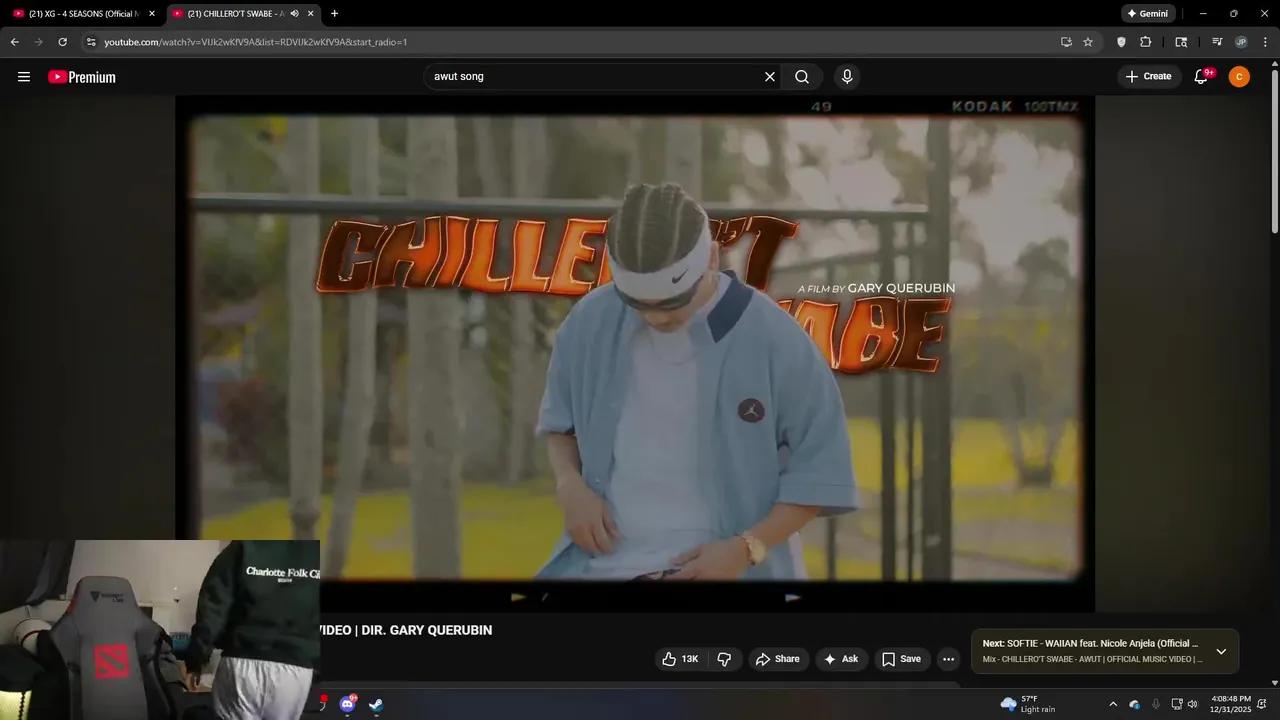
Task: Click video title DIR. GARY QUERUBIN
Action: [x=406, y=630]
